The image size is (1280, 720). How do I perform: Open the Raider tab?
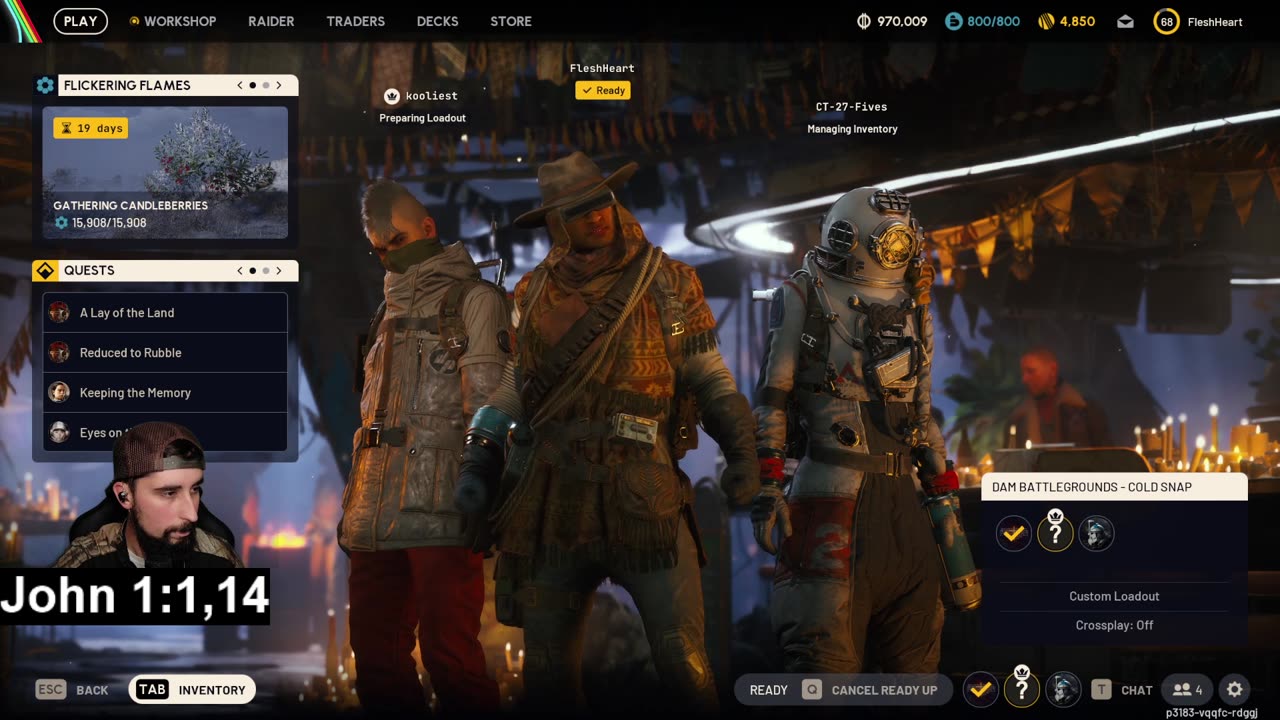pyautogui.click(x=271, y=21)
